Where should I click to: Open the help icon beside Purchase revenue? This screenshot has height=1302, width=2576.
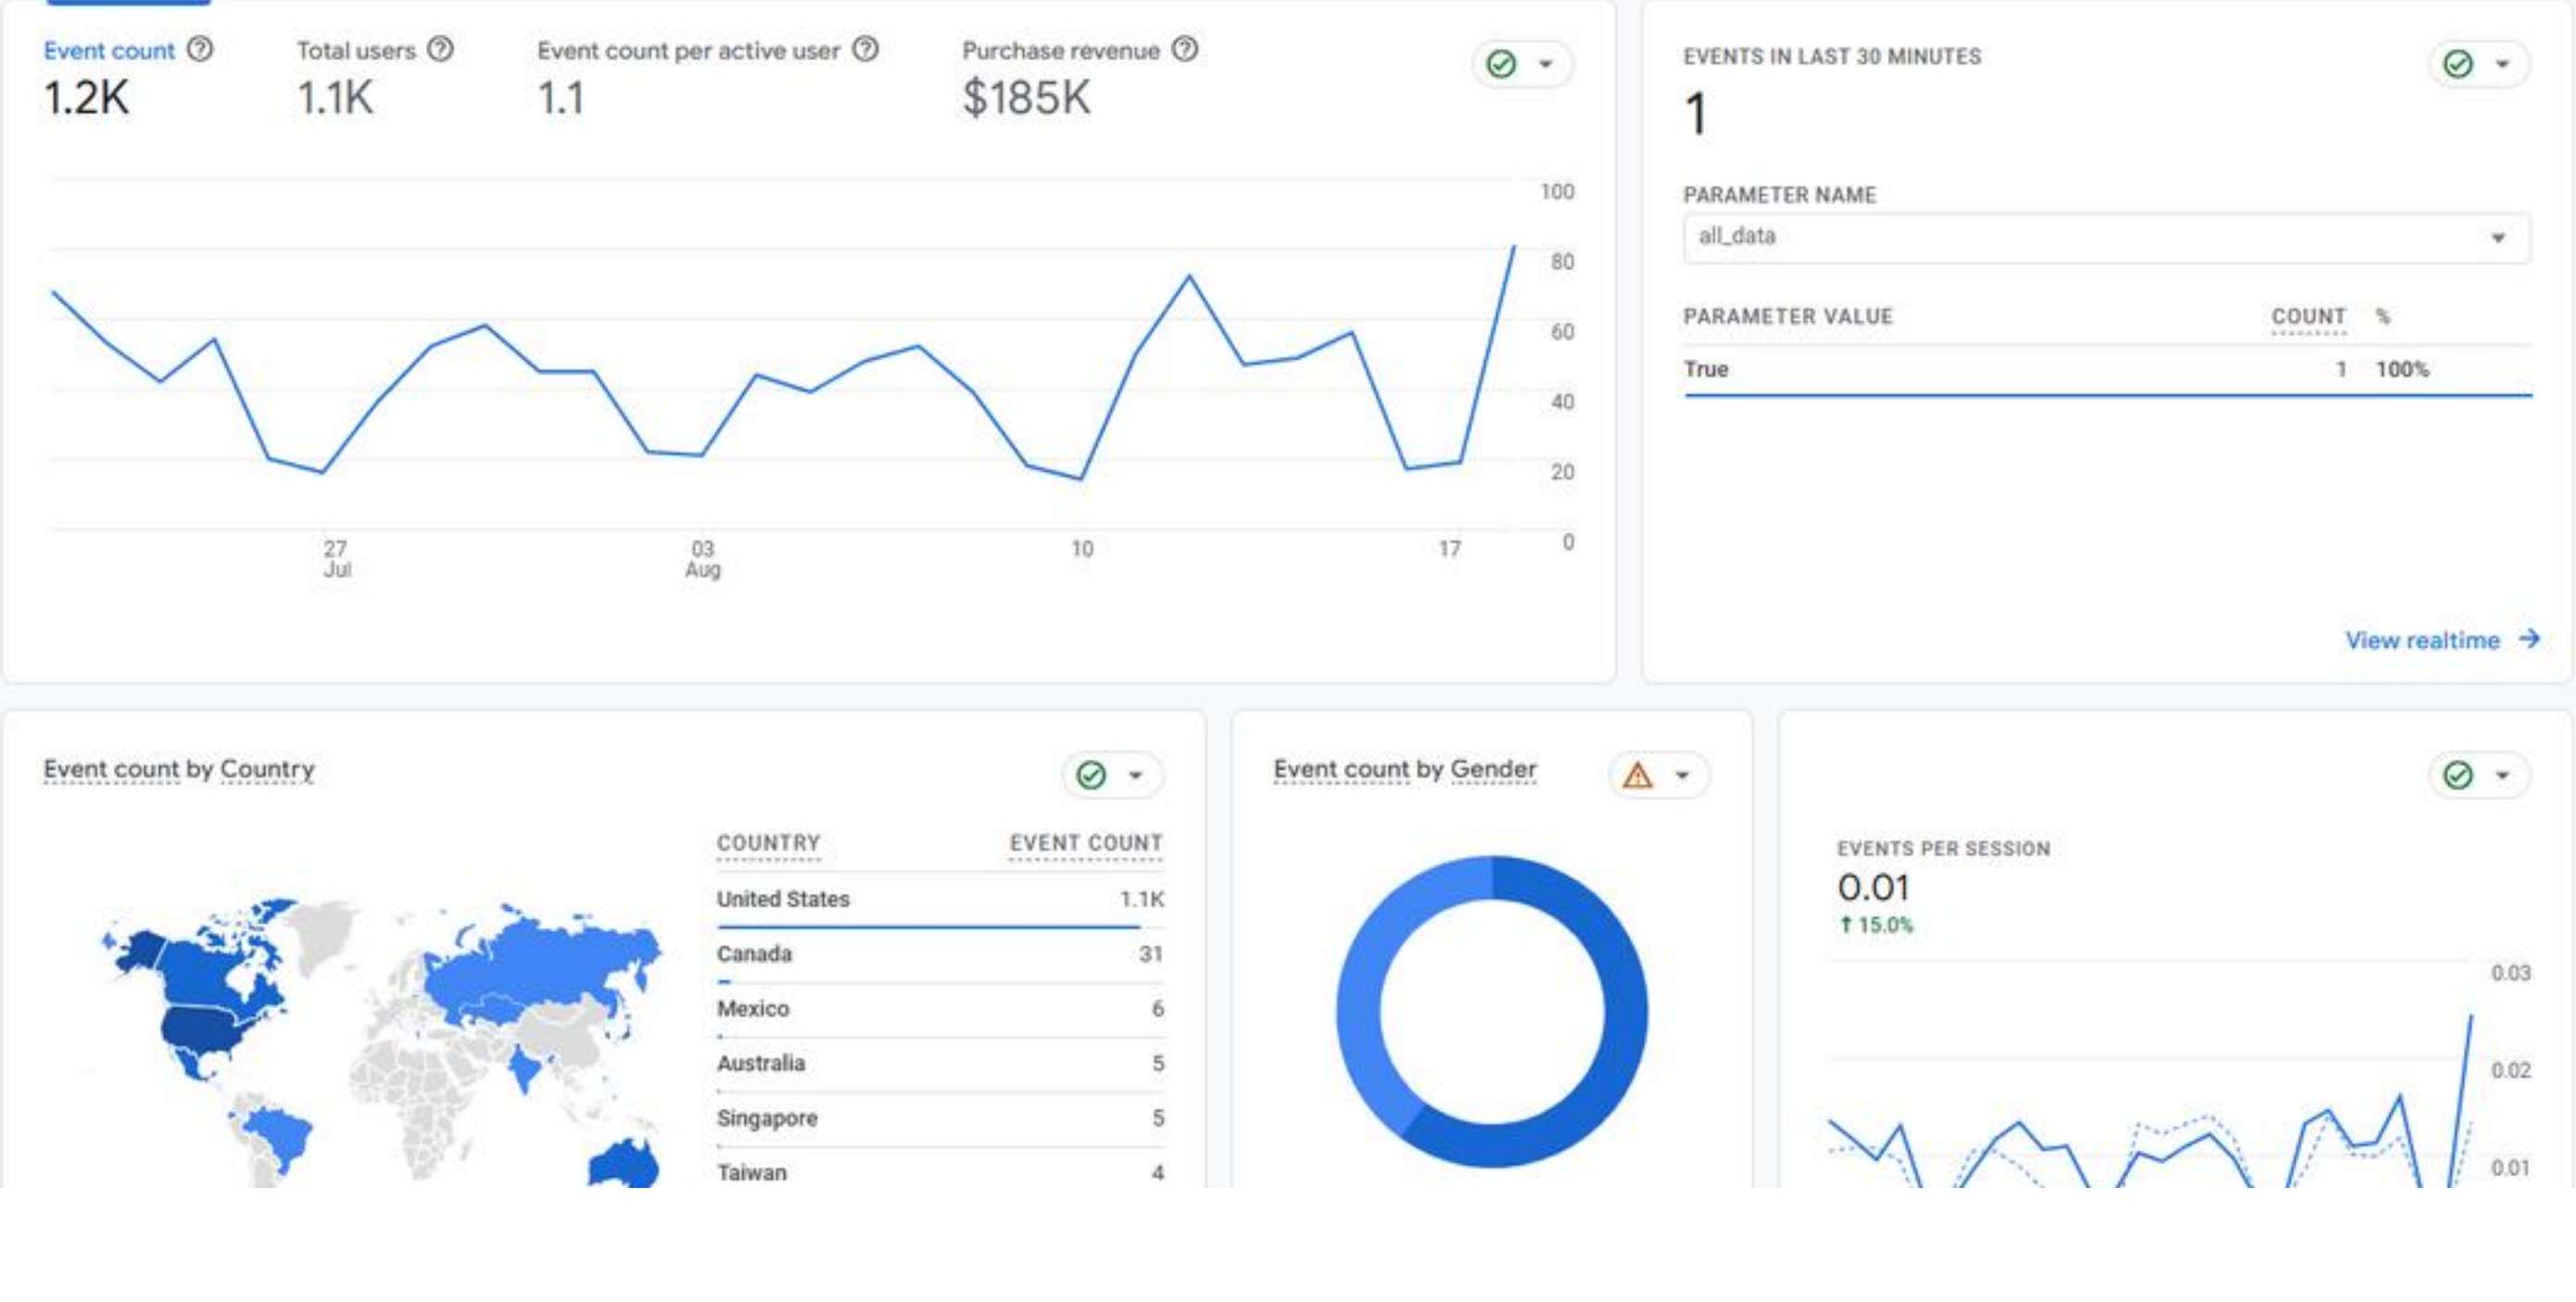pyautogui.click(x=1185, y=49)
